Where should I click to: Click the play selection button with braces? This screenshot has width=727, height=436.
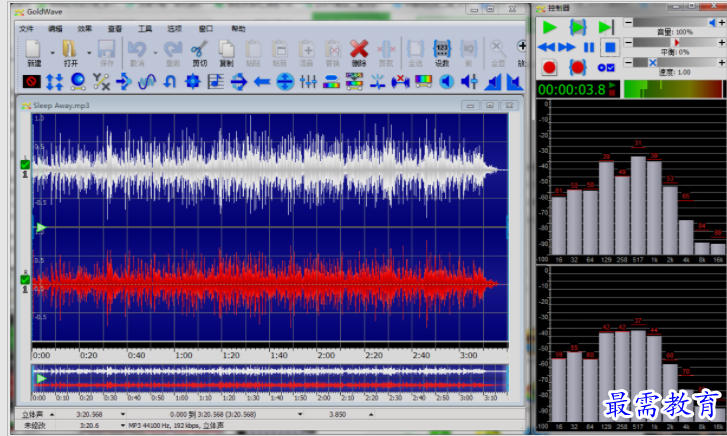[x=578, y=27]
